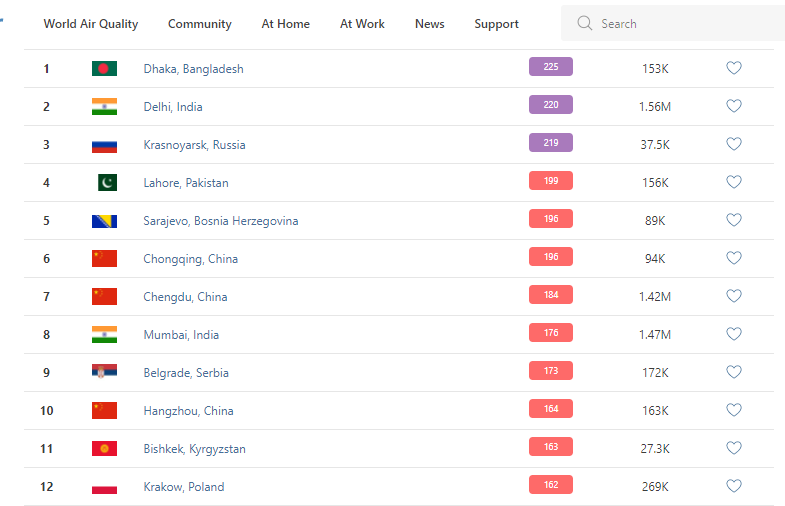The image size is (785, 506).
Task: Click the Bangladesh flag icon
Action: pyautogui.click(x=104, y=69)
